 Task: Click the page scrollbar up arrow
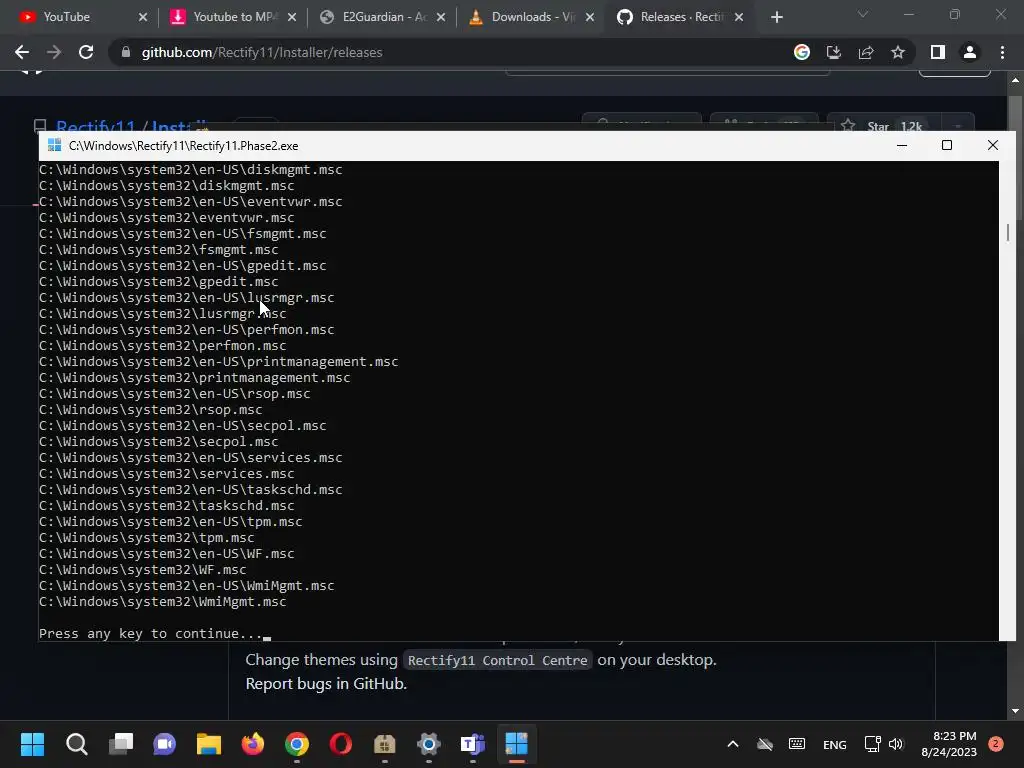click(1015, 80)
